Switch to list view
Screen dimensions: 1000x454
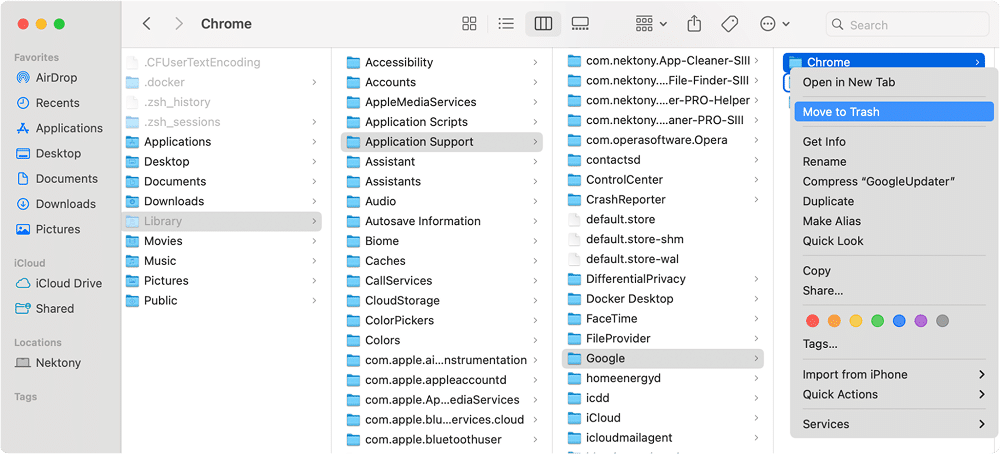tap(506, 24)
